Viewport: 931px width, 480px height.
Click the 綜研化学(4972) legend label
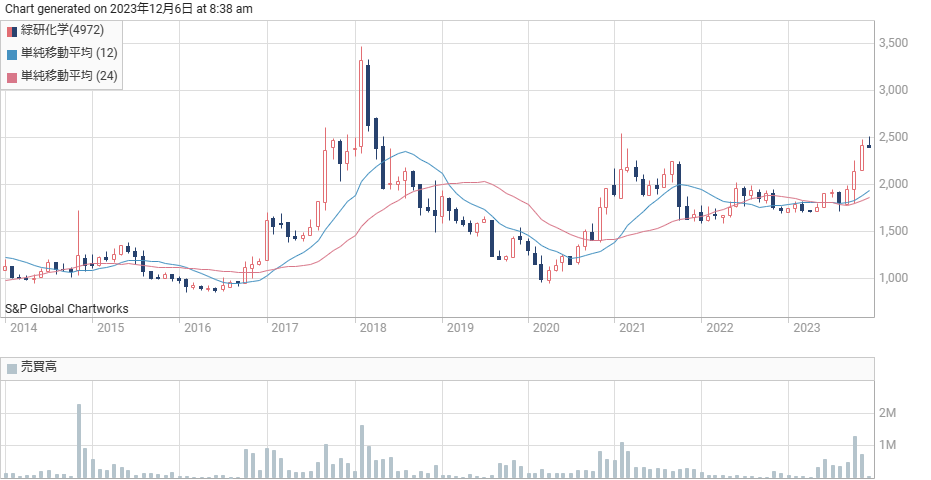(62, 30)
